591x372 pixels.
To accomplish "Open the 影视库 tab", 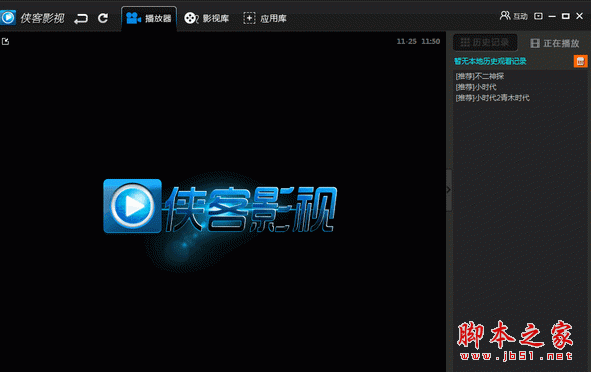I will (207, 18).
